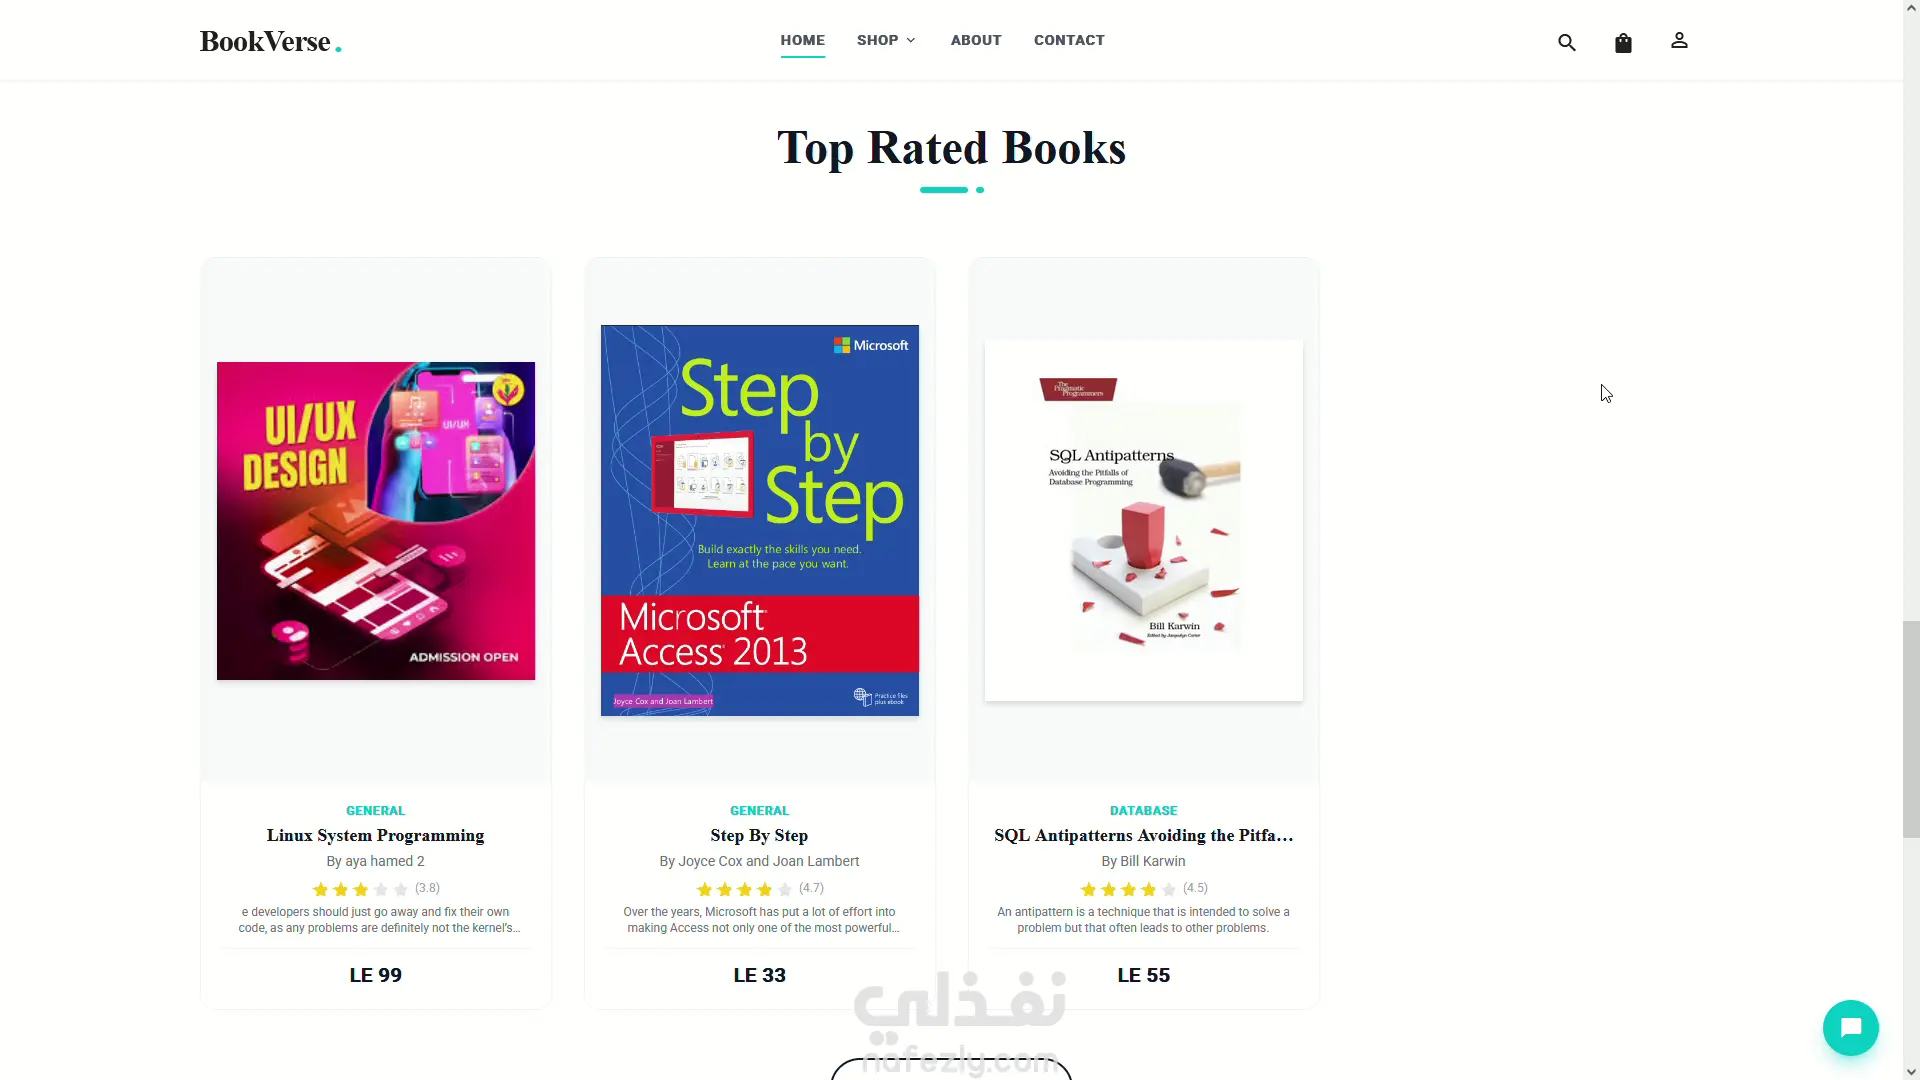Expand the SHOP dropdown menu

click(x=886, y=40)
